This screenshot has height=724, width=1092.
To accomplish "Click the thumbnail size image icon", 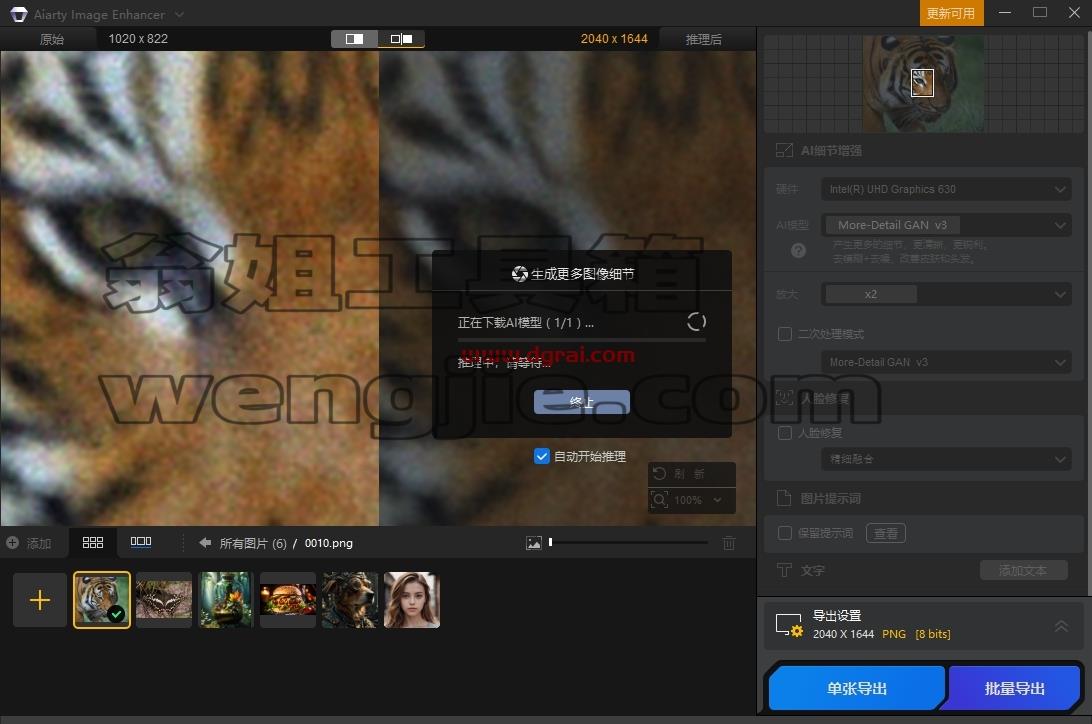I will coord(533,543).
